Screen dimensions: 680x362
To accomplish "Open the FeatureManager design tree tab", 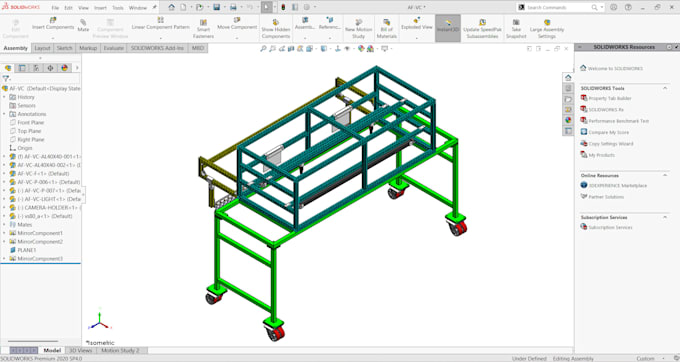I will [8, 68].
